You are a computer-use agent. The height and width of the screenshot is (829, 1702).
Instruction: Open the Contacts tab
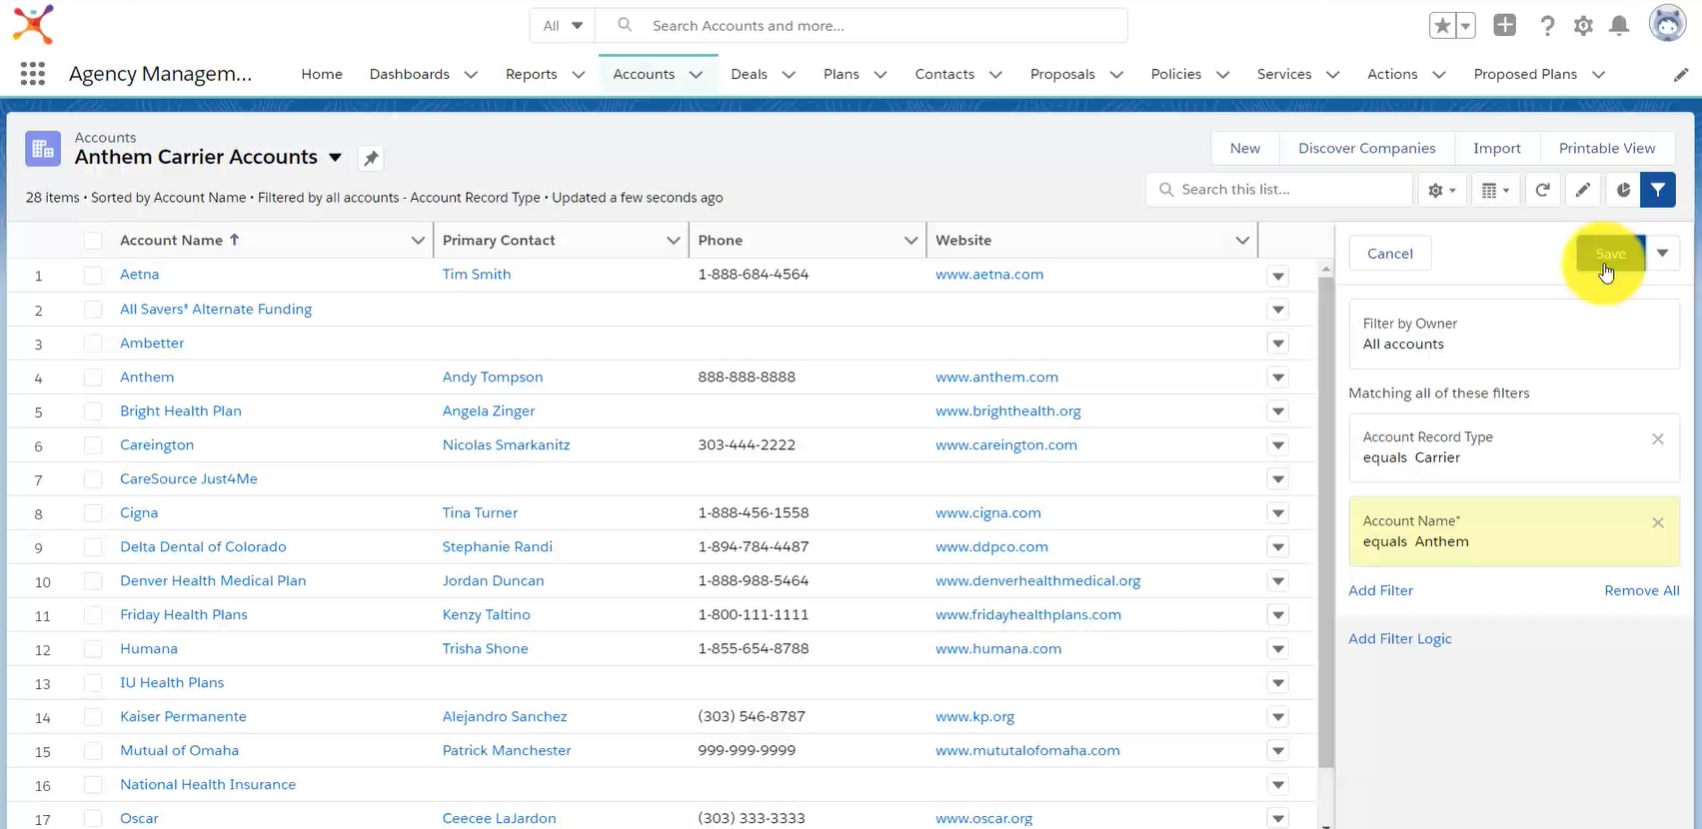coord(944,74)
